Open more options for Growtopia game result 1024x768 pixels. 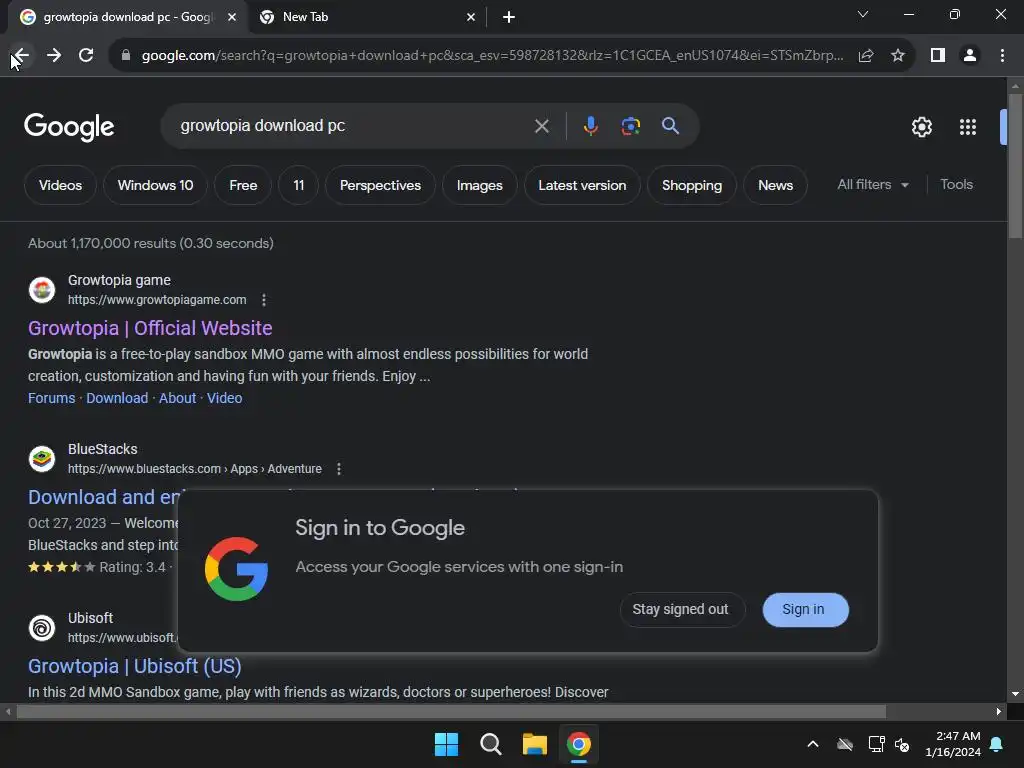[264, 300]
